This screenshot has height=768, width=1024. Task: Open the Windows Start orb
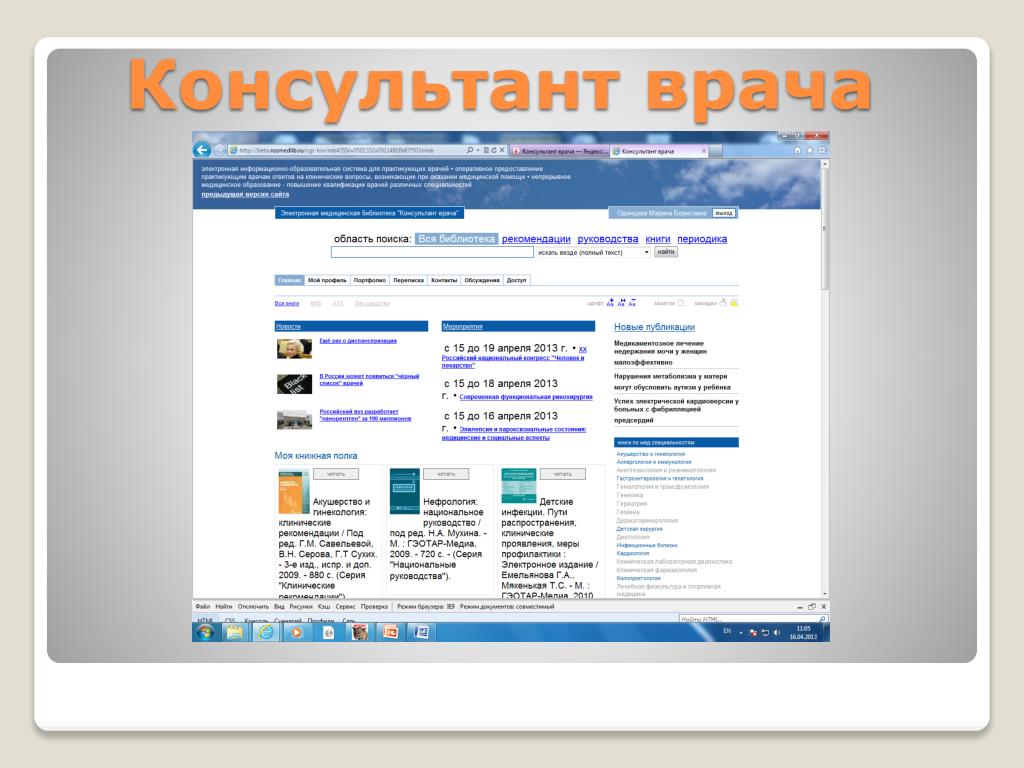(x=205, y=632)
